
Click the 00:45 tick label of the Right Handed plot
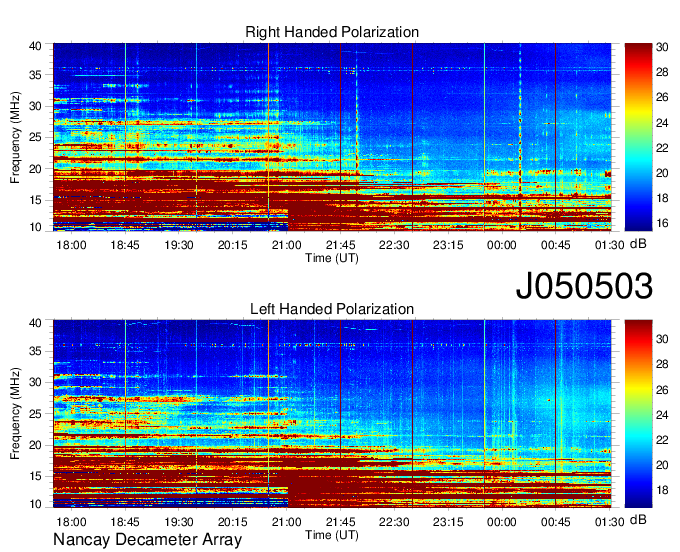(556, 245)
